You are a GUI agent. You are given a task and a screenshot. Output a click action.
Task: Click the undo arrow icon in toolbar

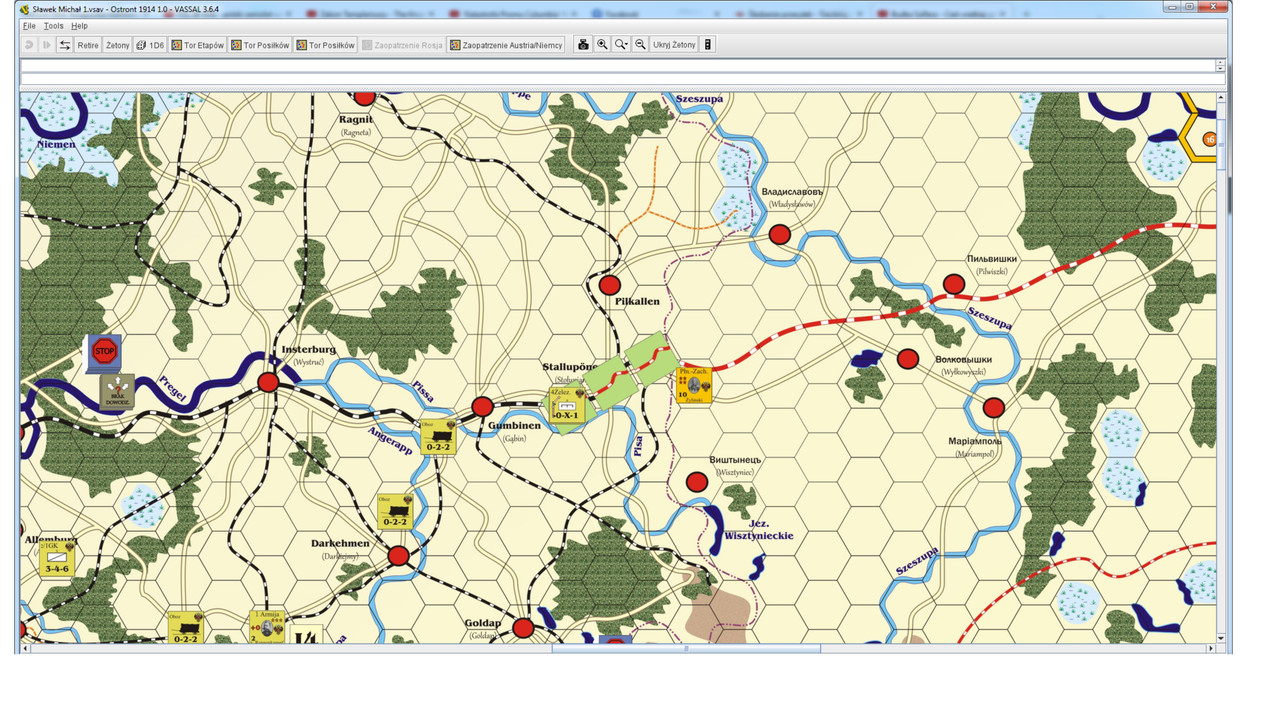29,45
